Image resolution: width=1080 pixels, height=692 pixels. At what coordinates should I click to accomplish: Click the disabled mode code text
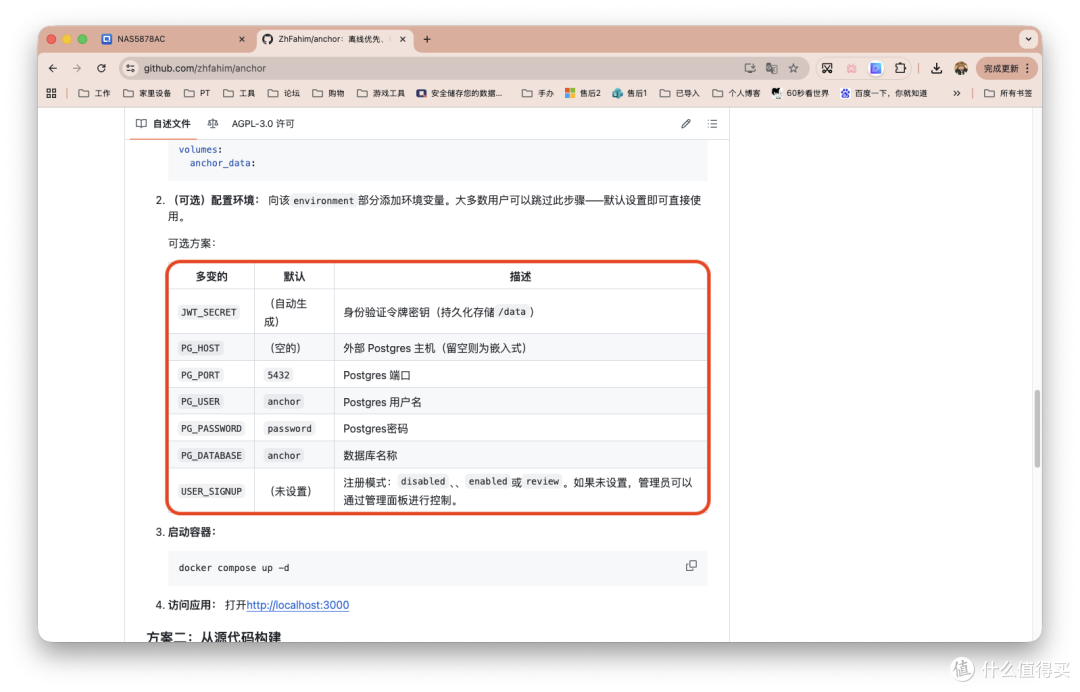click(423, 481)
